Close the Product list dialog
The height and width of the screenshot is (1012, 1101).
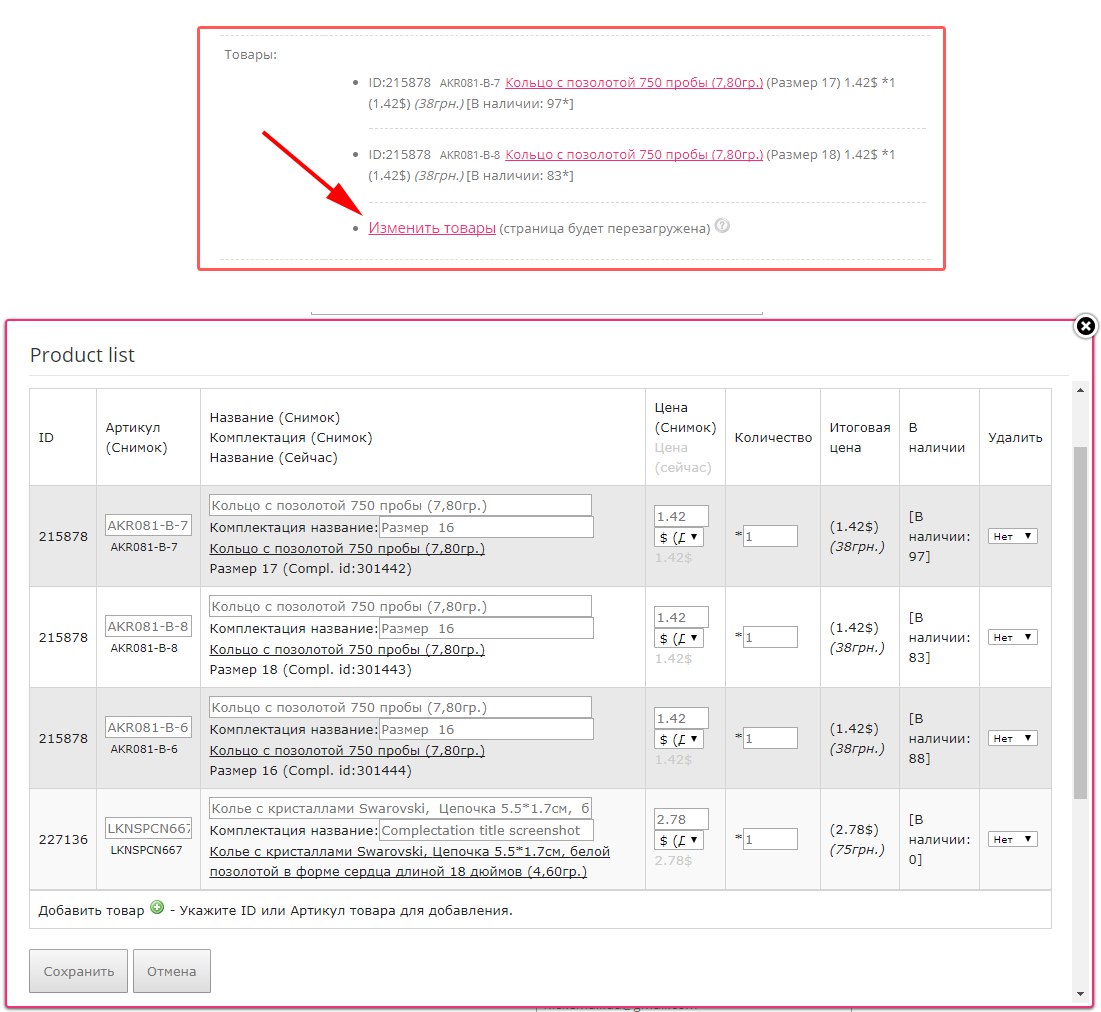(1085, 326)
